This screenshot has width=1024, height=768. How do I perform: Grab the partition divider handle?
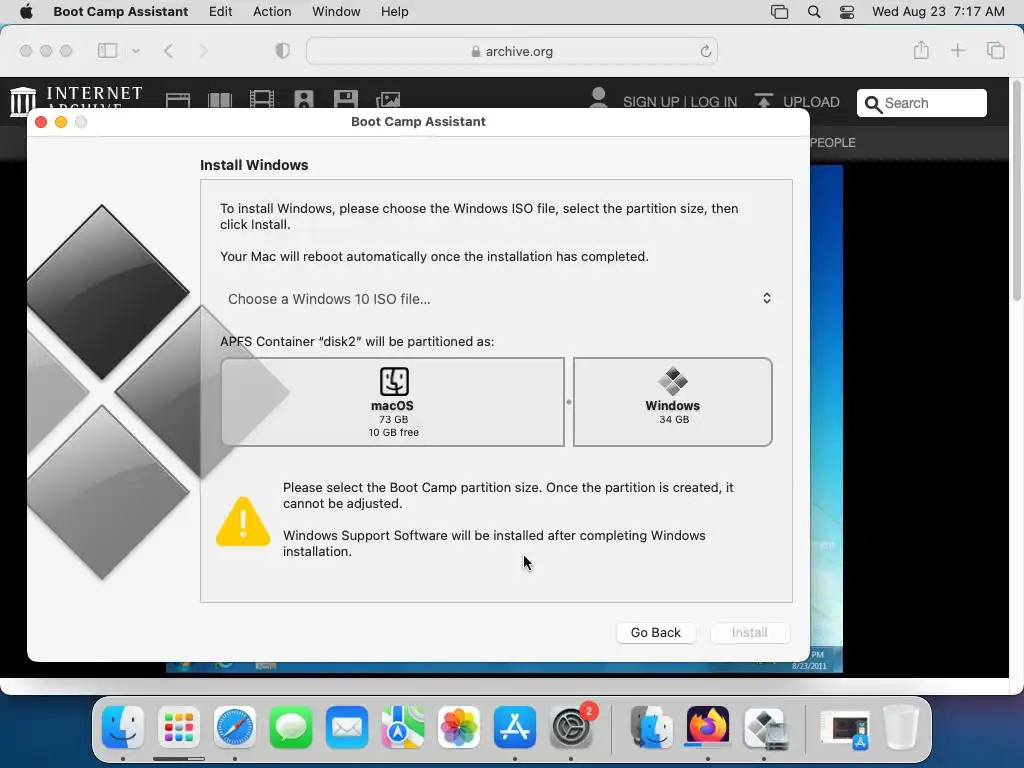(569, 402)
